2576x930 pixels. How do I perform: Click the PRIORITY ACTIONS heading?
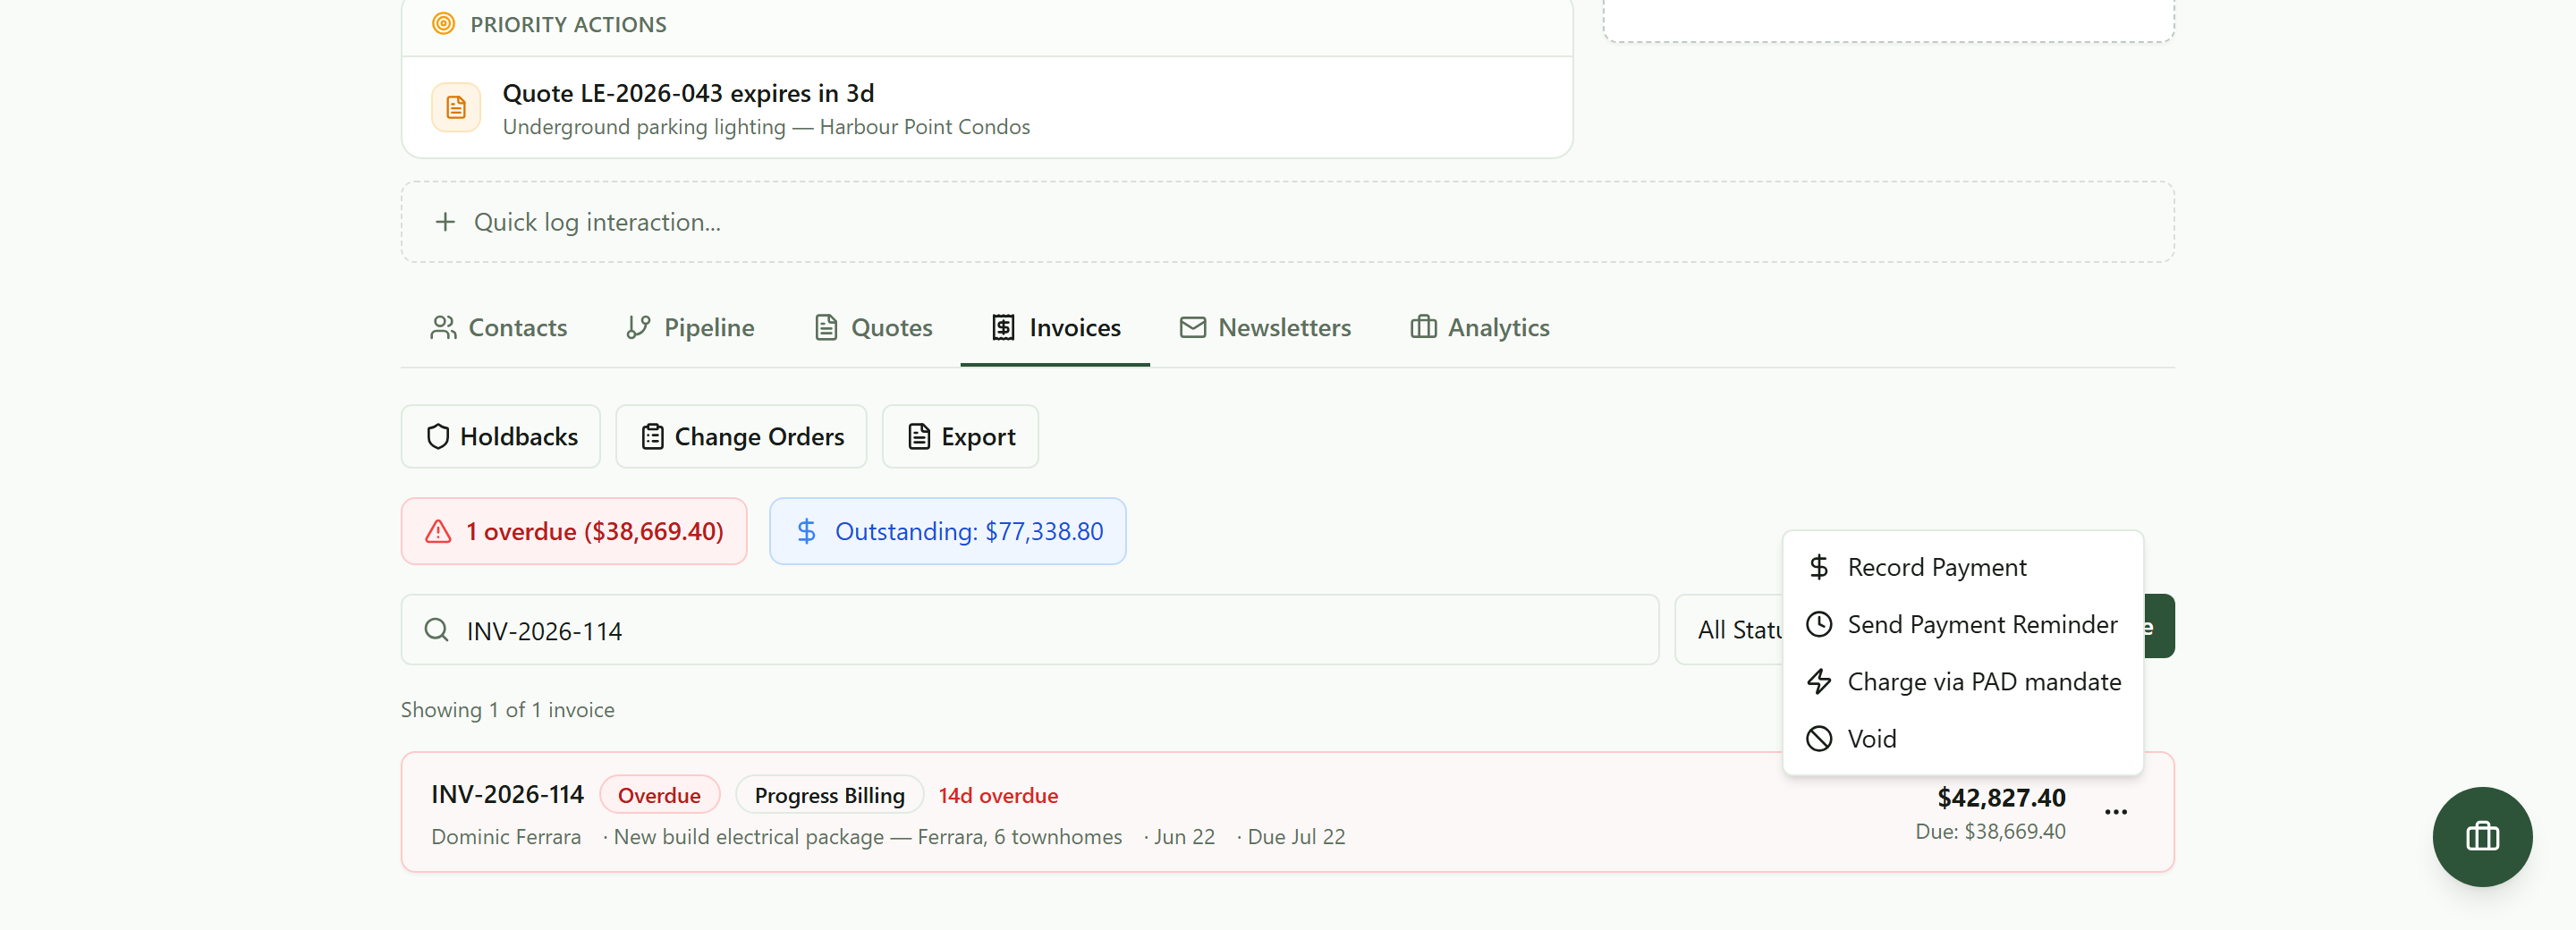click(x=568, y=24)
